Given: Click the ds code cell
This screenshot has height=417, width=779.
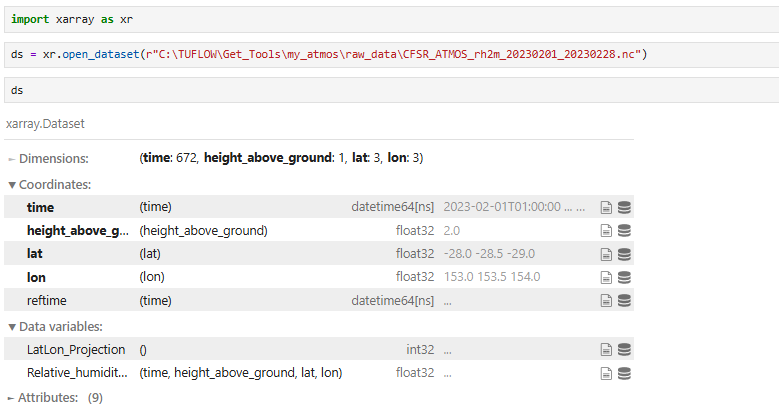Looking at the screenshot, I should (x=390, y=90).
